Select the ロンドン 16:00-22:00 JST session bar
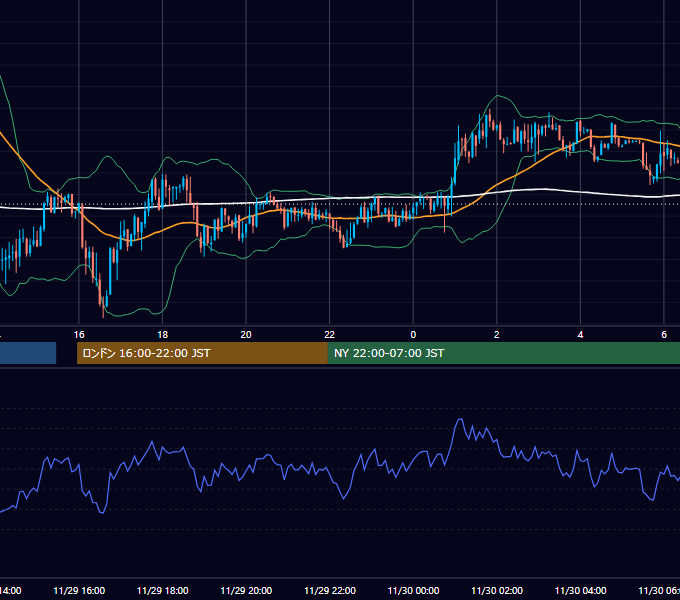This screenshot has width=680, height=600. point(202,353)
